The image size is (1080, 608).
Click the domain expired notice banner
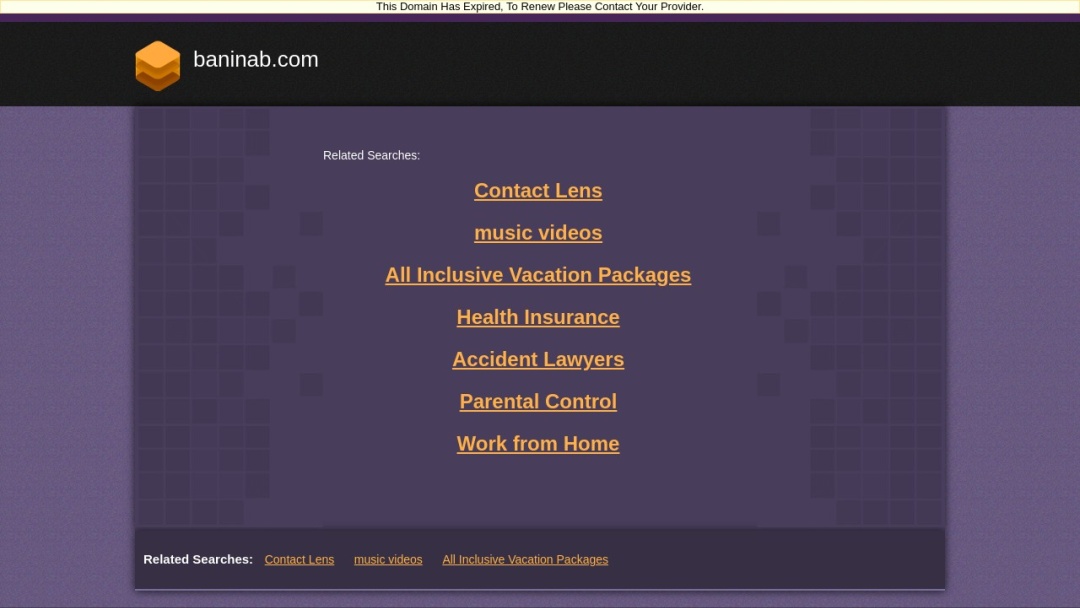pos(540,7)
